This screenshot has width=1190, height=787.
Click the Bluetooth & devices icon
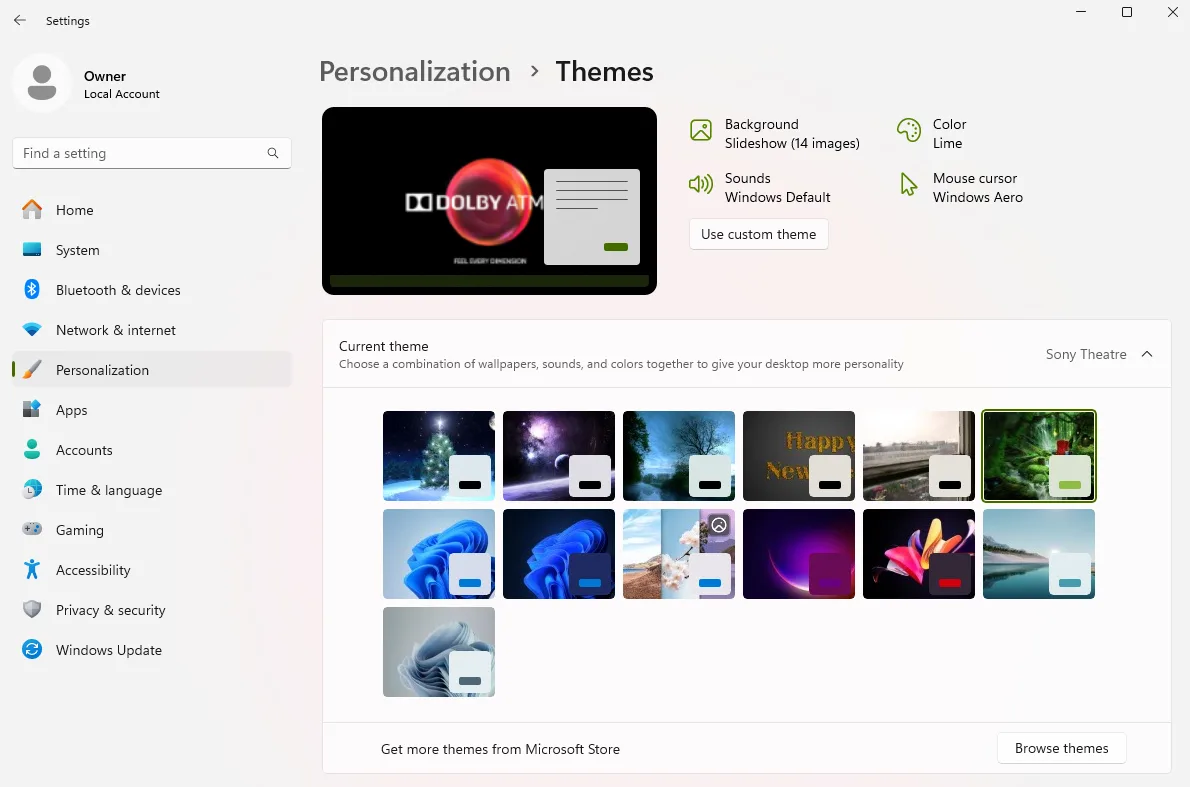click(32, 290)
